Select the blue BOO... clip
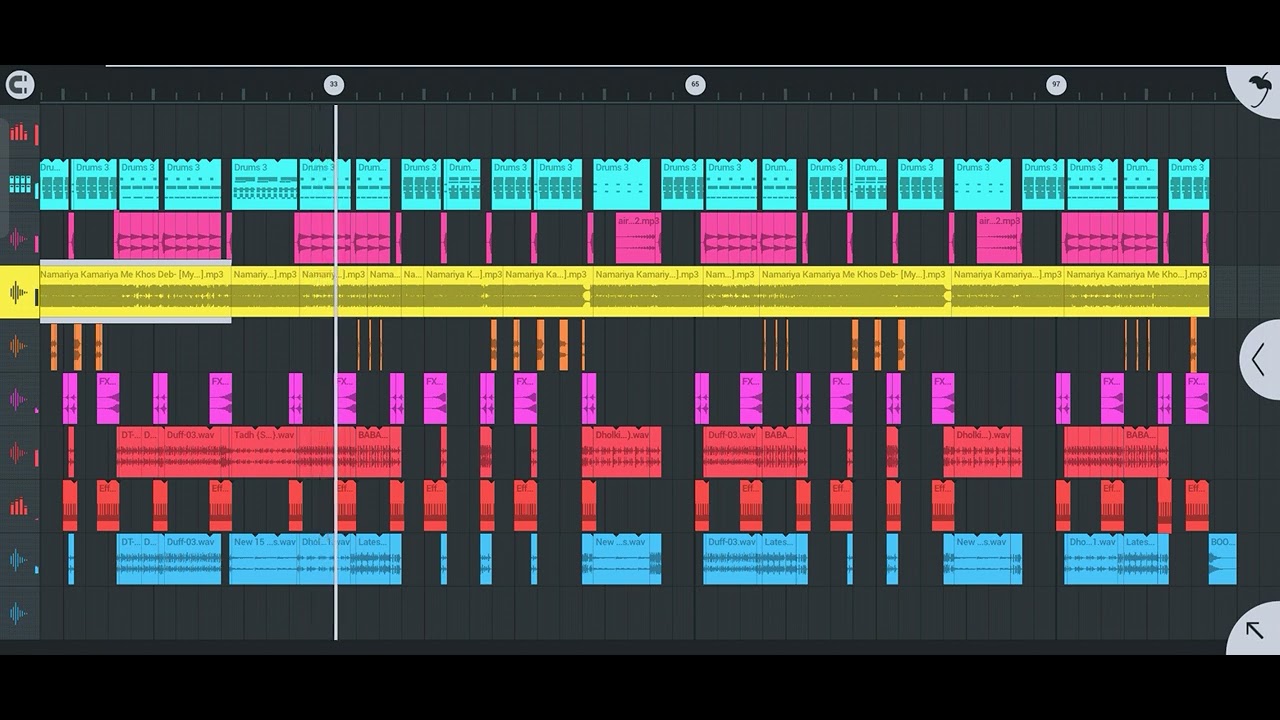The image size is (1280, 720). click(x=1222, y=559)
